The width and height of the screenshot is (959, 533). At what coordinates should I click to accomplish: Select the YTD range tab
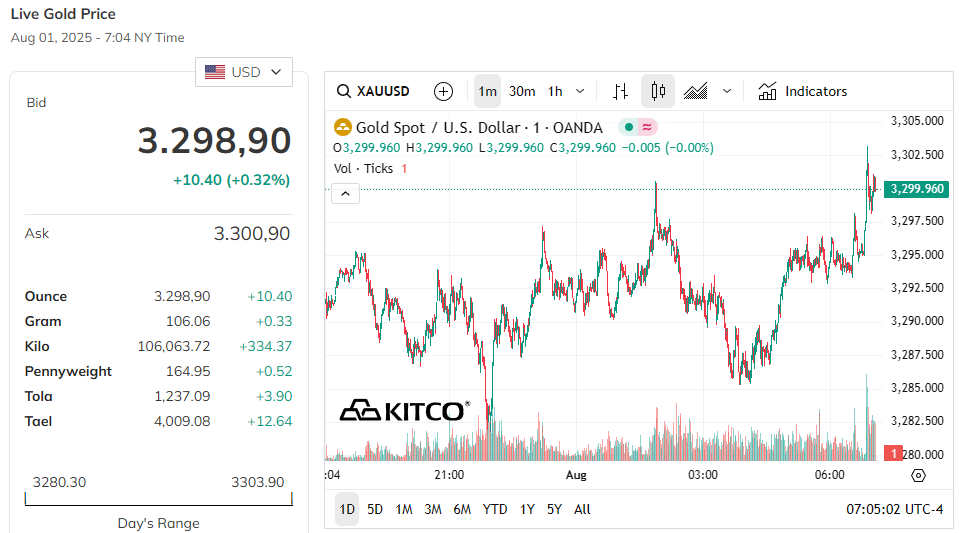click(494, 509)
